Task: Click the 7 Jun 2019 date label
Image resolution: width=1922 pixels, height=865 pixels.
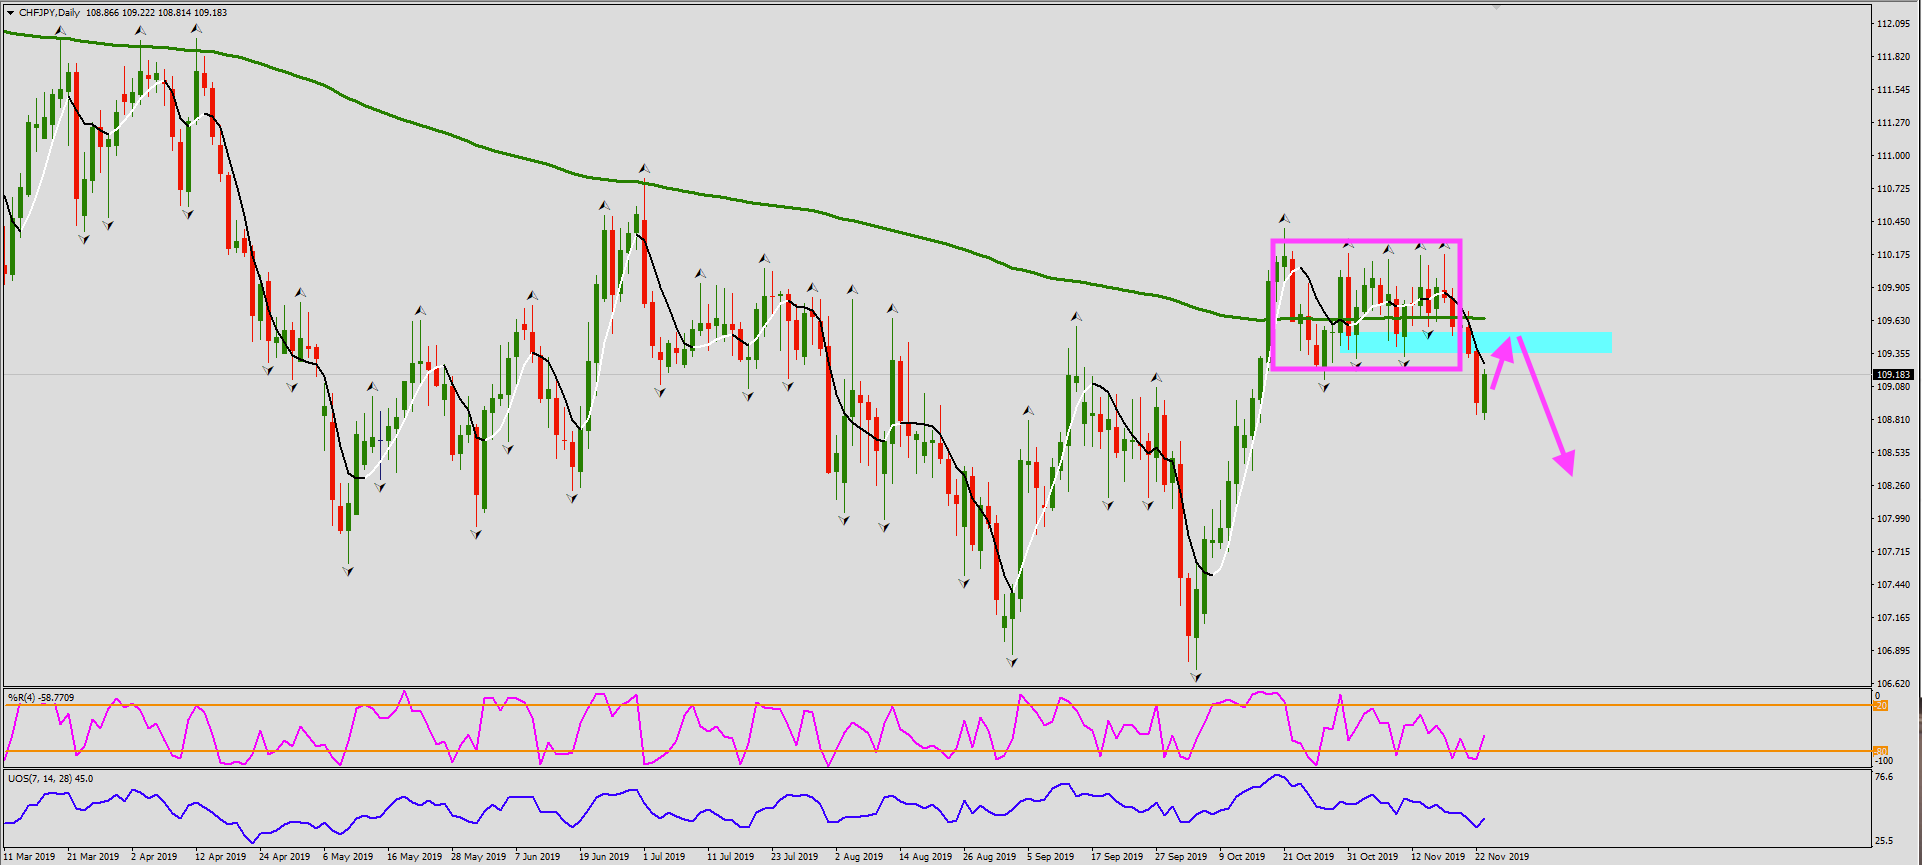Action: [x=538, y=857]
